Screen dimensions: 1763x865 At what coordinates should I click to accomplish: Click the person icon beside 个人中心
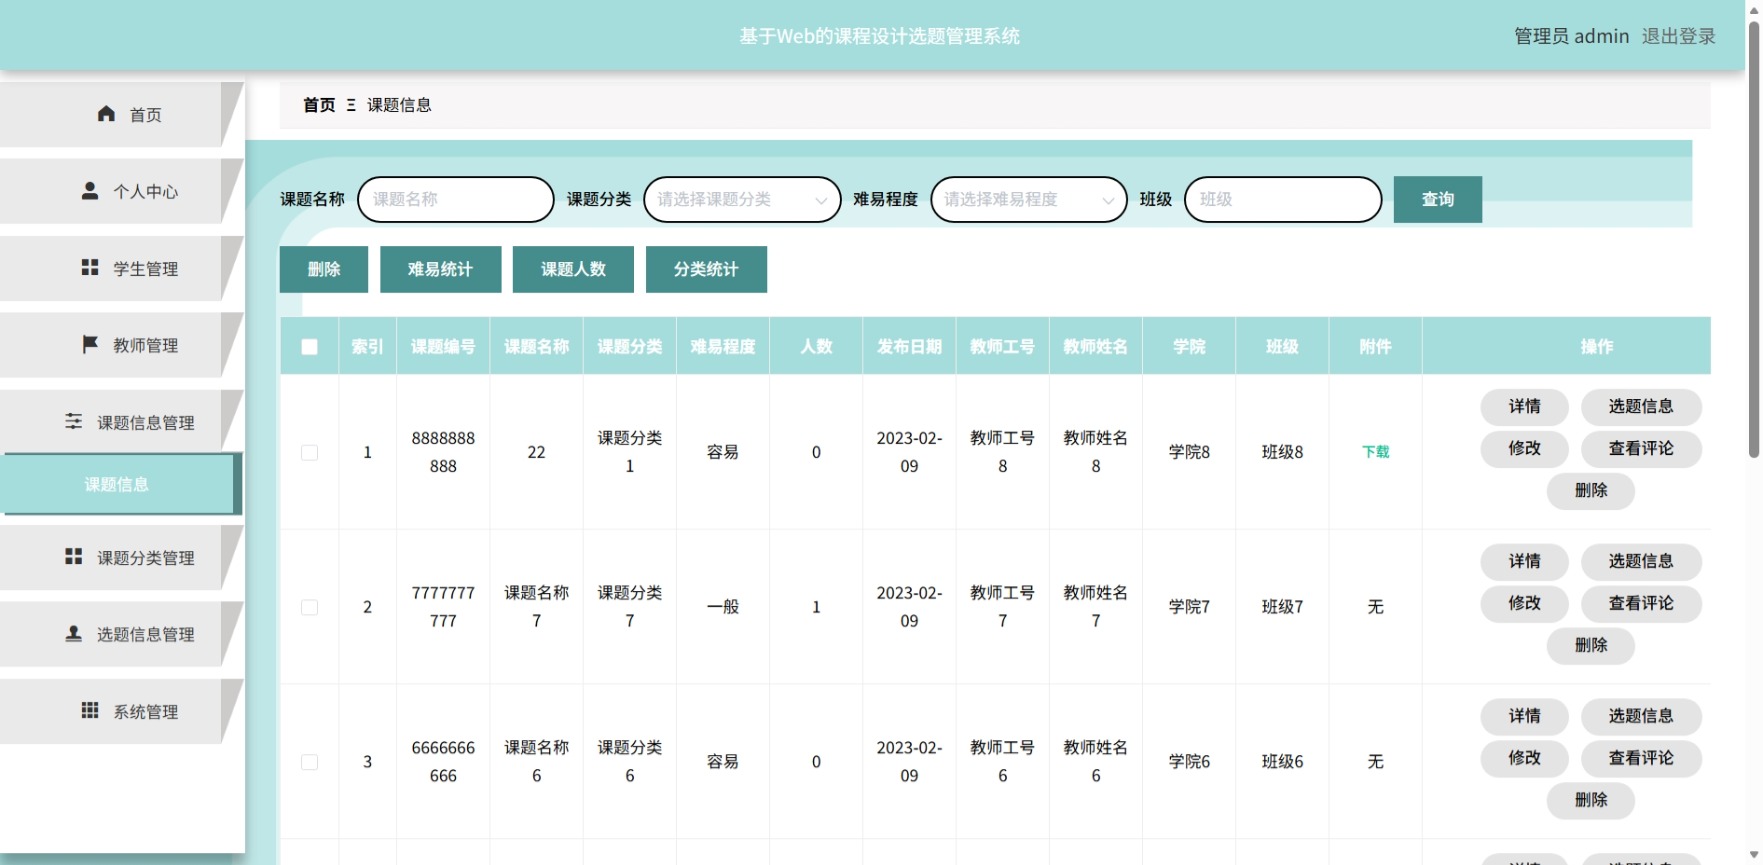pos(90,190)
